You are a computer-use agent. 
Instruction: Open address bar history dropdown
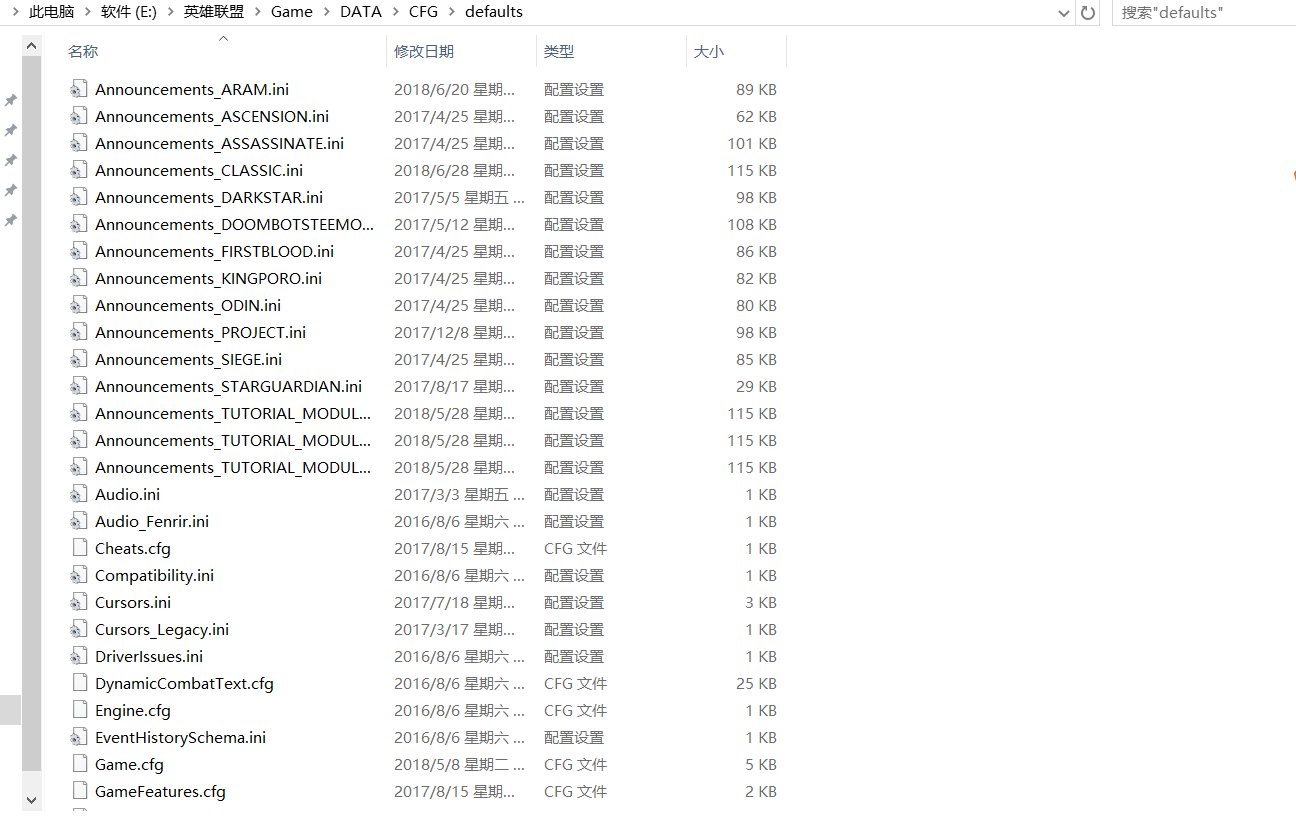(1064, 13)
